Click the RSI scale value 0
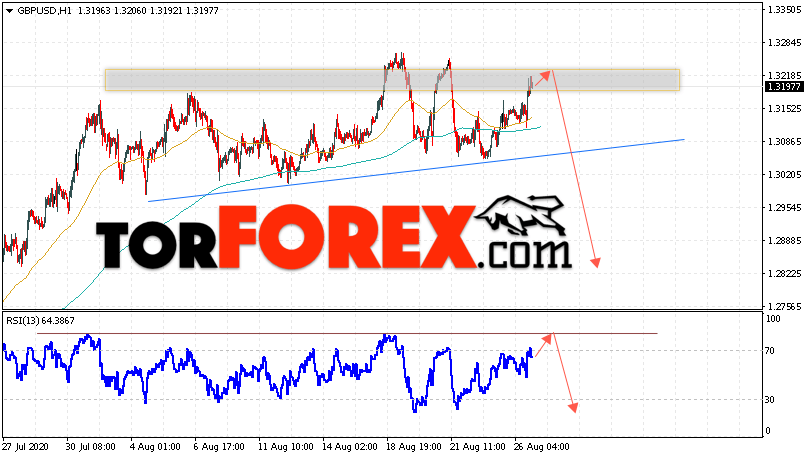The width and height of the screenshot is (808, 458). pos(768,431)
